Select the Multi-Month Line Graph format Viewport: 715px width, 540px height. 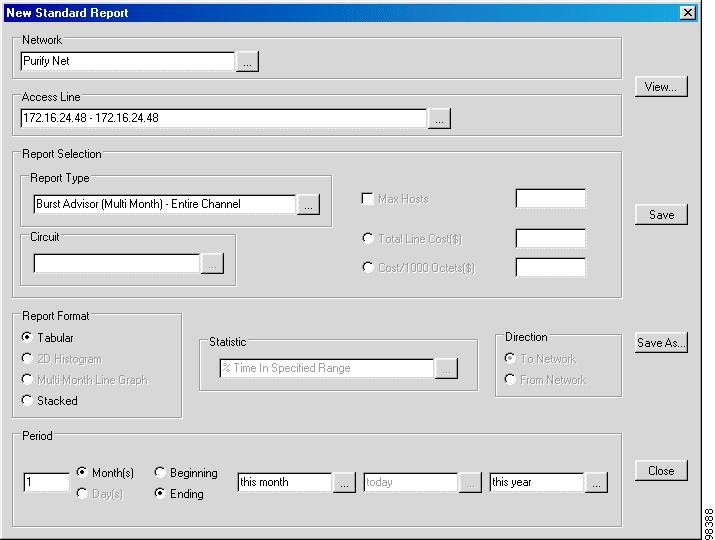27,379
